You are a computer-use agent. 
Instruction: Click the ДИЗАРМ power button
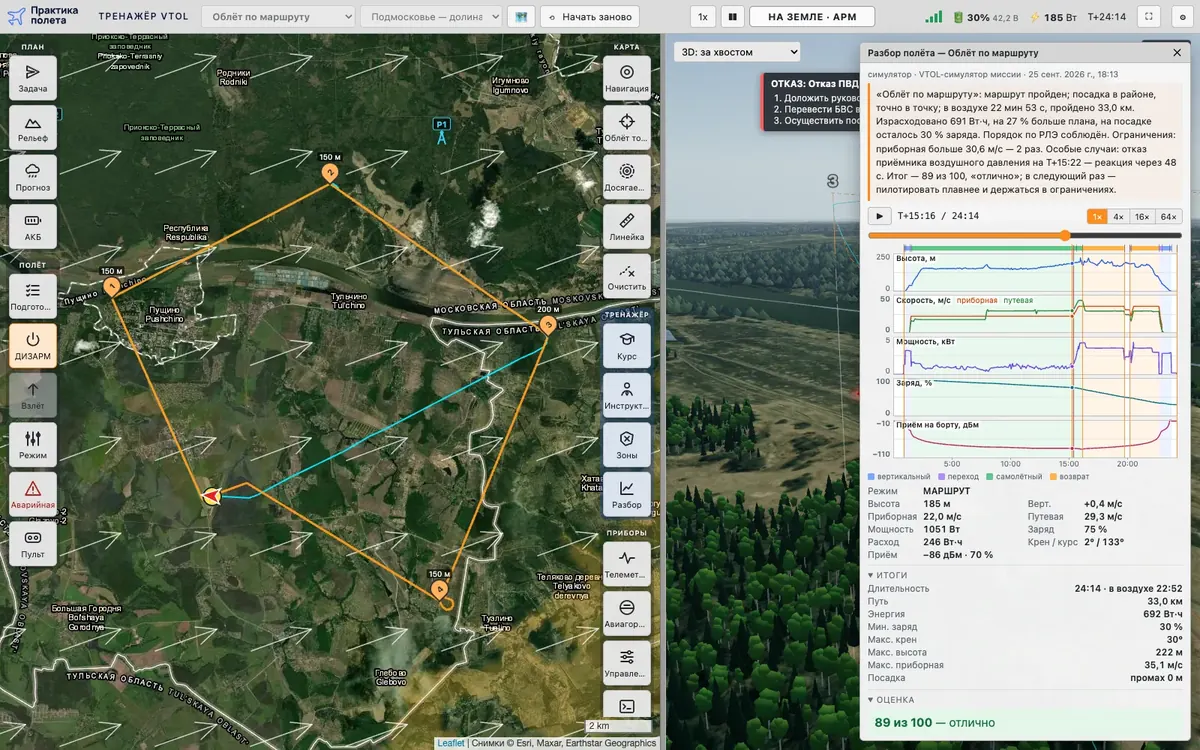click(33, 347)
